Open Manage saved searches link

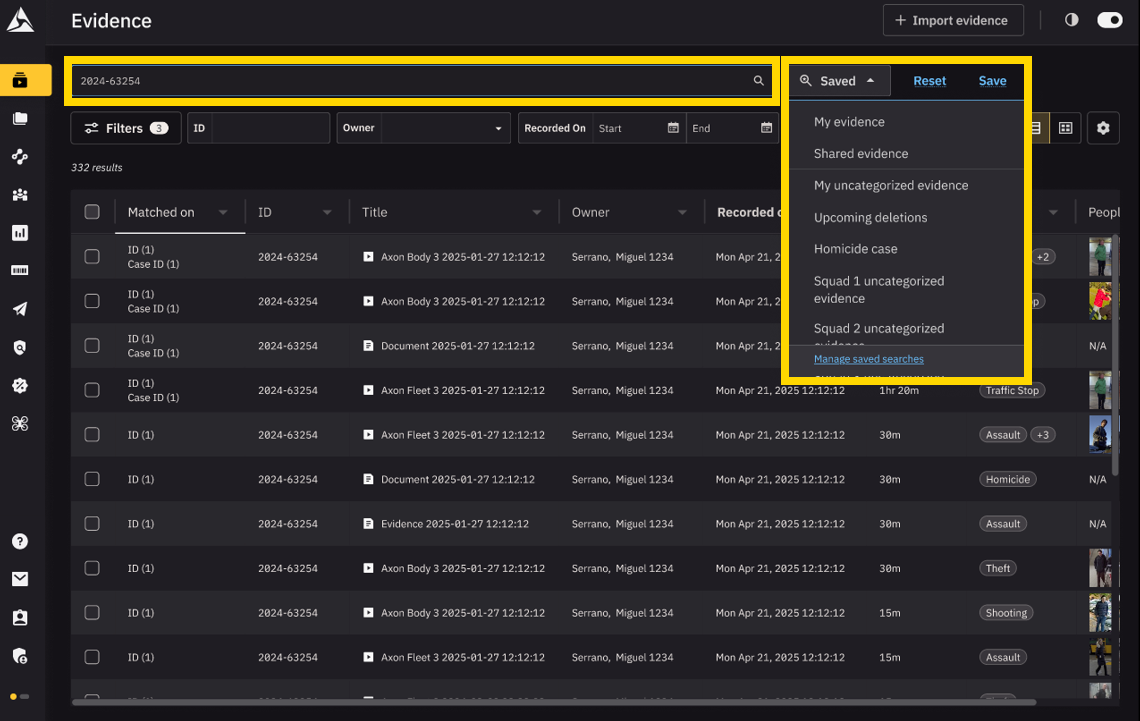(x=868, y=359)
